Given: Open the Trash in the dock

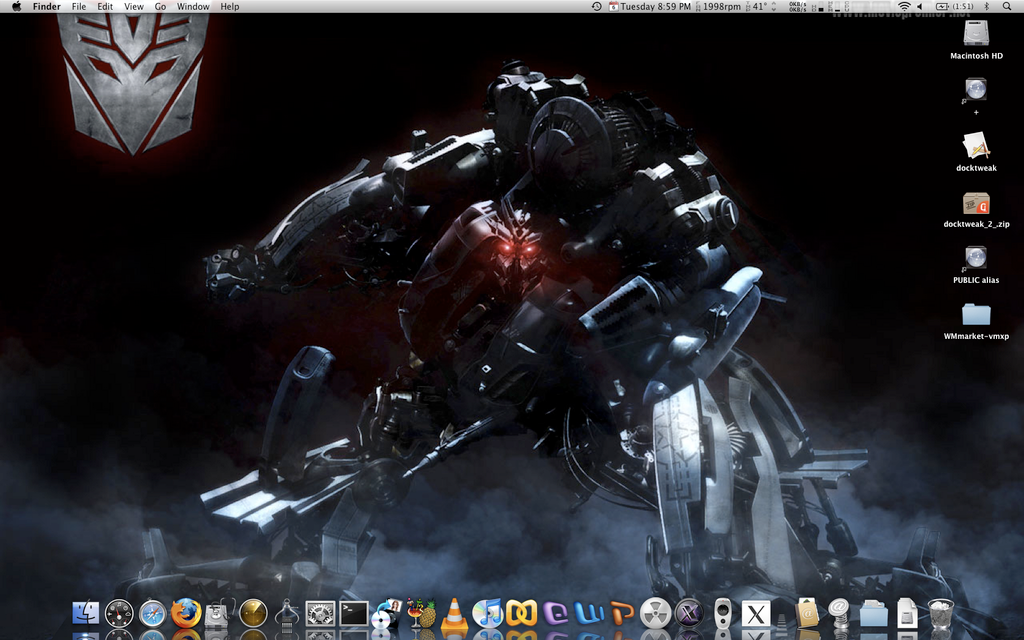Looking at the screenshot, I should tap(940, 614).
